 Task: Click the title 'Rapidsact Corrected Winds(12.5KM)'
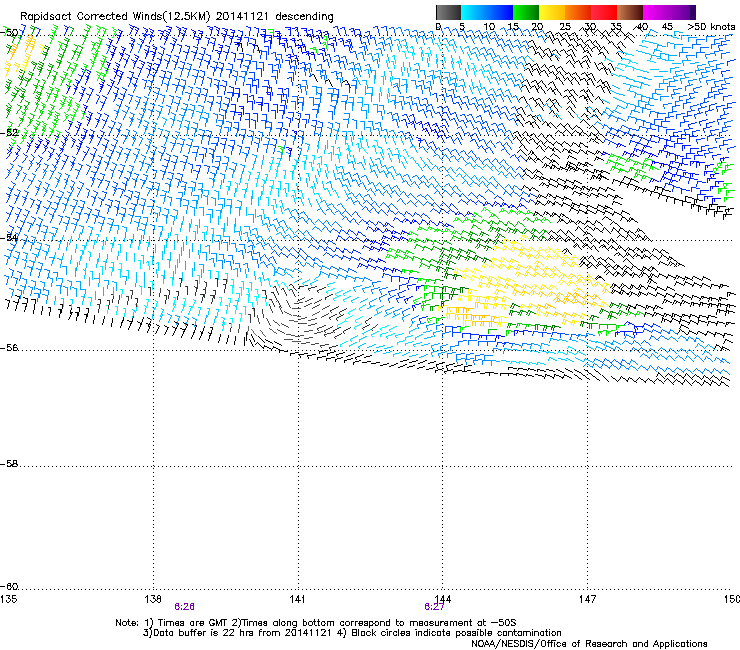(x=115, y=17)
